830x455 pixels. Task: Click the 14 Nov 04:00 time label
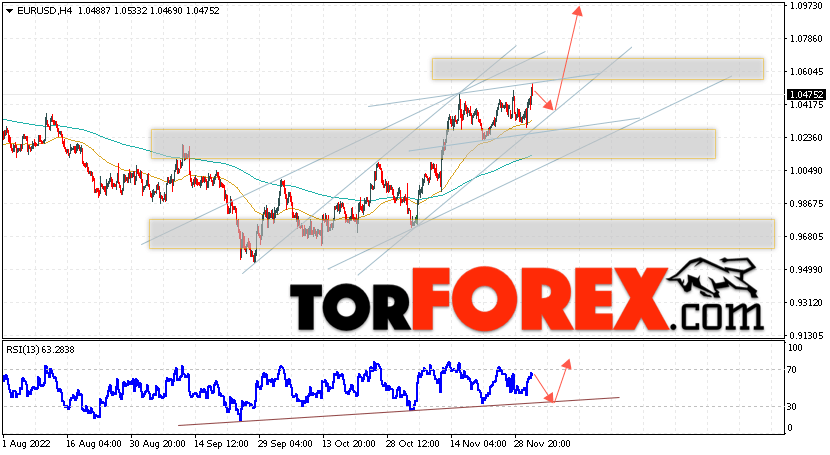coord(478,443)
